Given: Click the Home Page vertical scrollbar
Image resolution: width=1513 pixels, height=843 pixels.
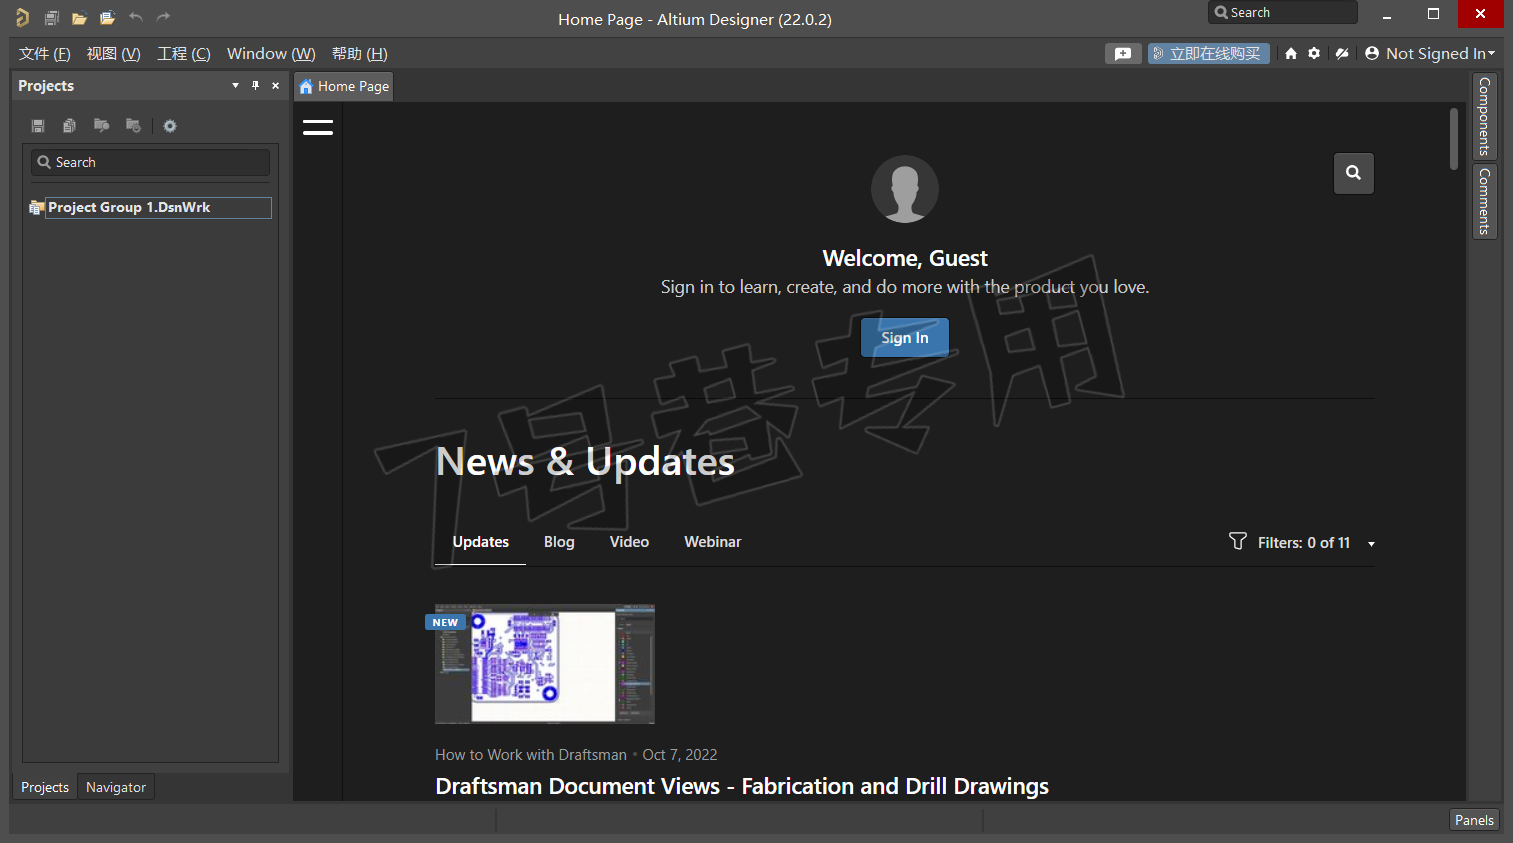Looking at the screenshot, I should click(1454, 140).
